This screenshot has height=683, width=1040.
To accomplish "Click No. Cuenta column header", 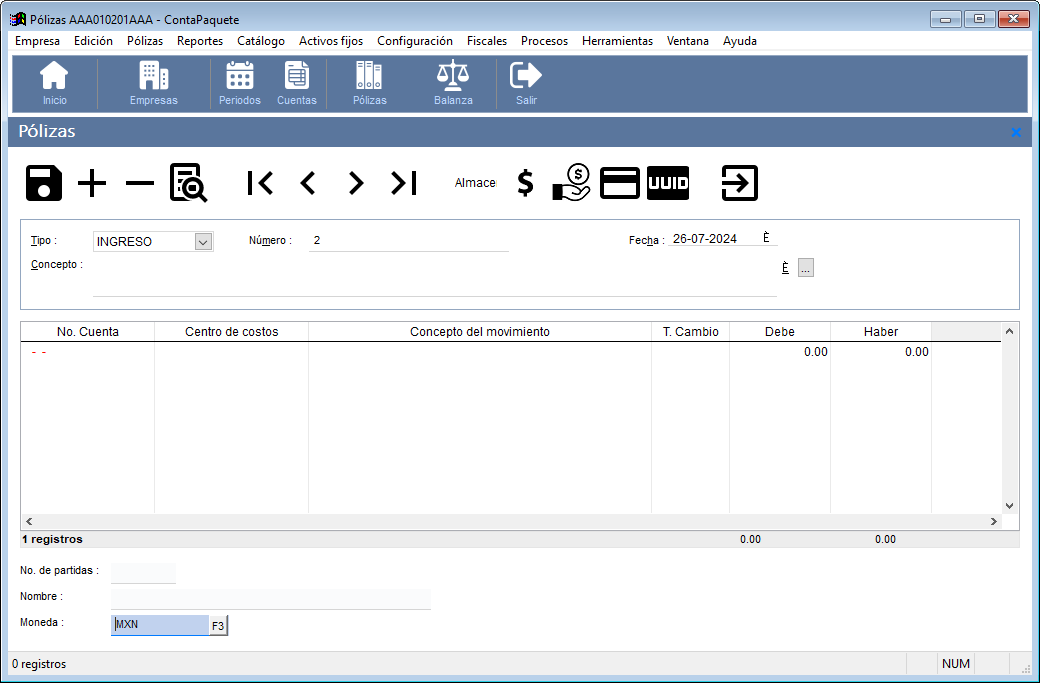I will (88, 332).
